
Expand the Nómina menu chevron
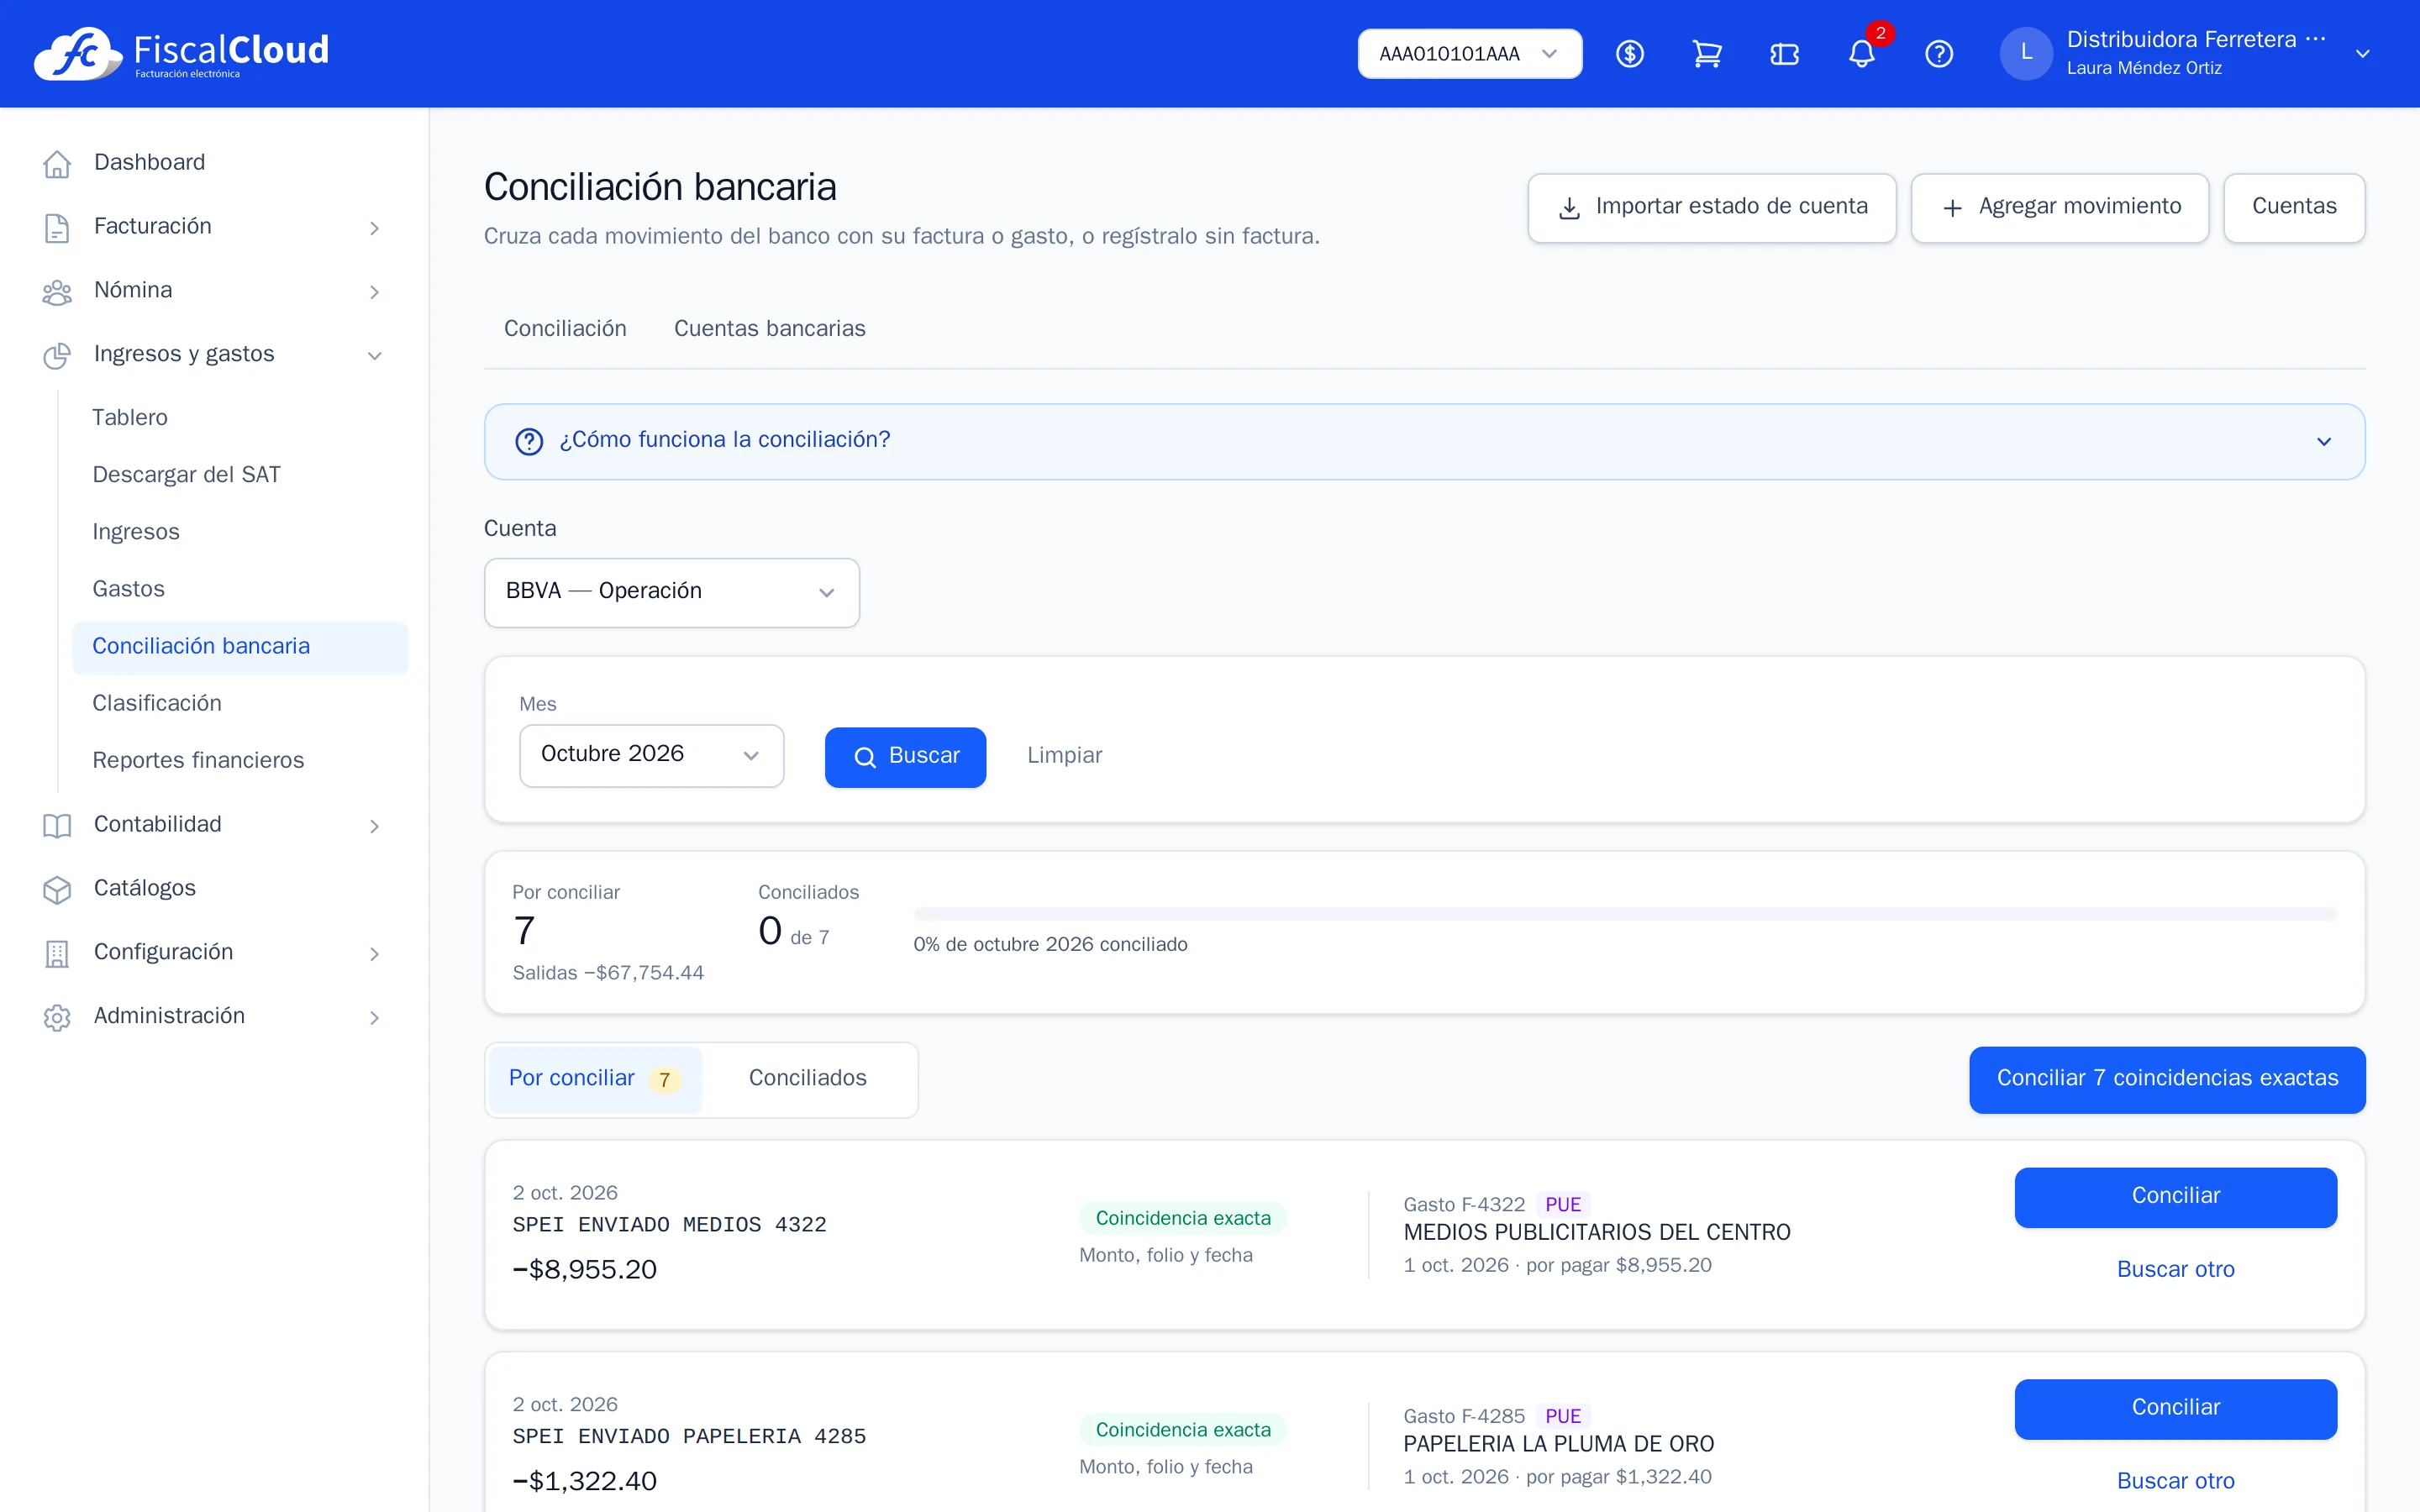pos(374,292)
